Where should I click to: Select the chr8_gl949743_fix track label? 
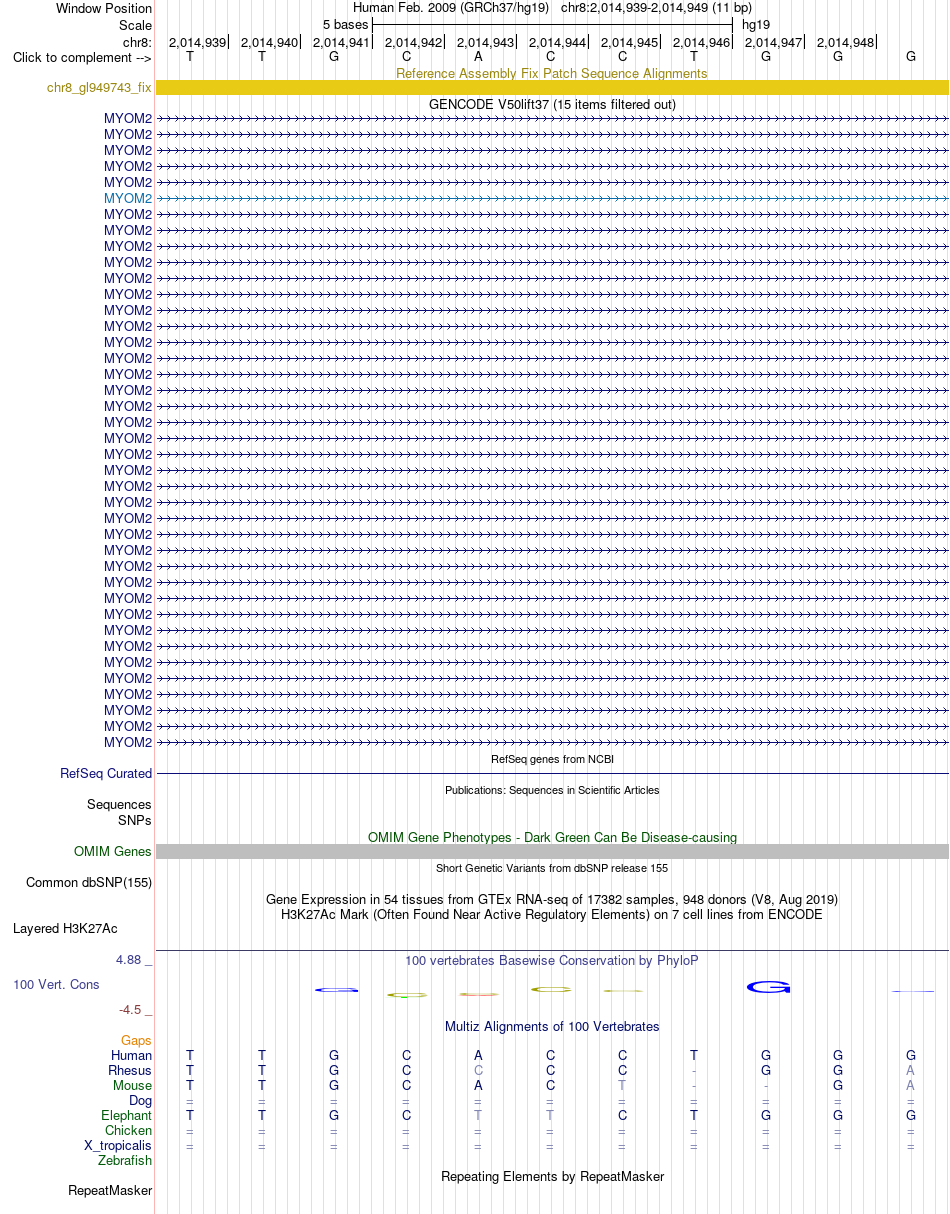[99, 88]
